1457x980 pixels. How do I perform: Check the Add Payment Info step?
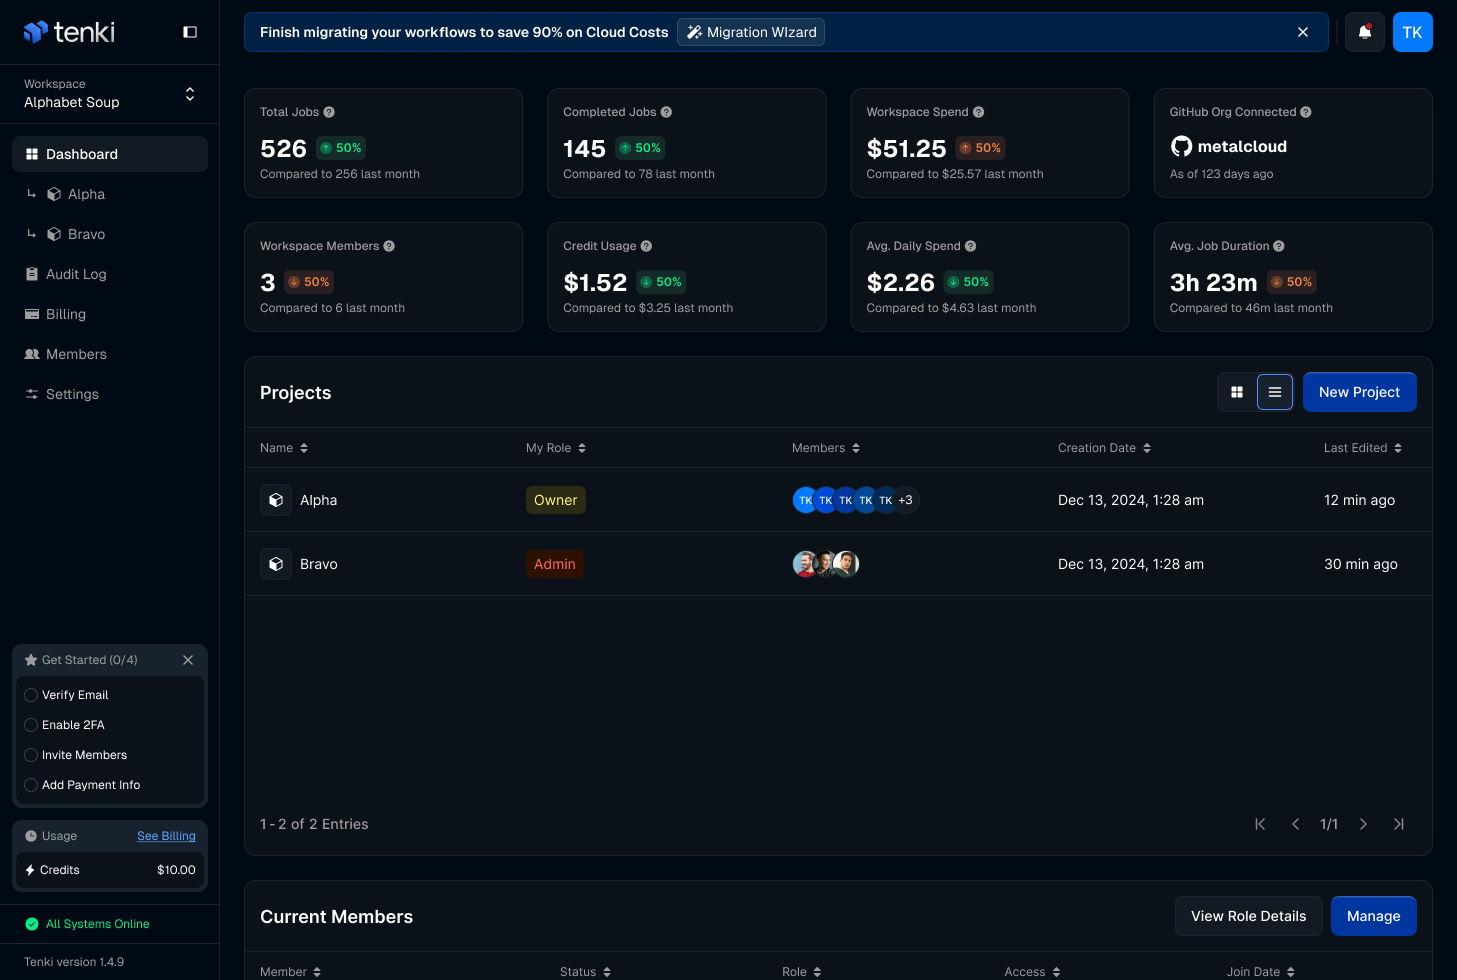point(31,785)
